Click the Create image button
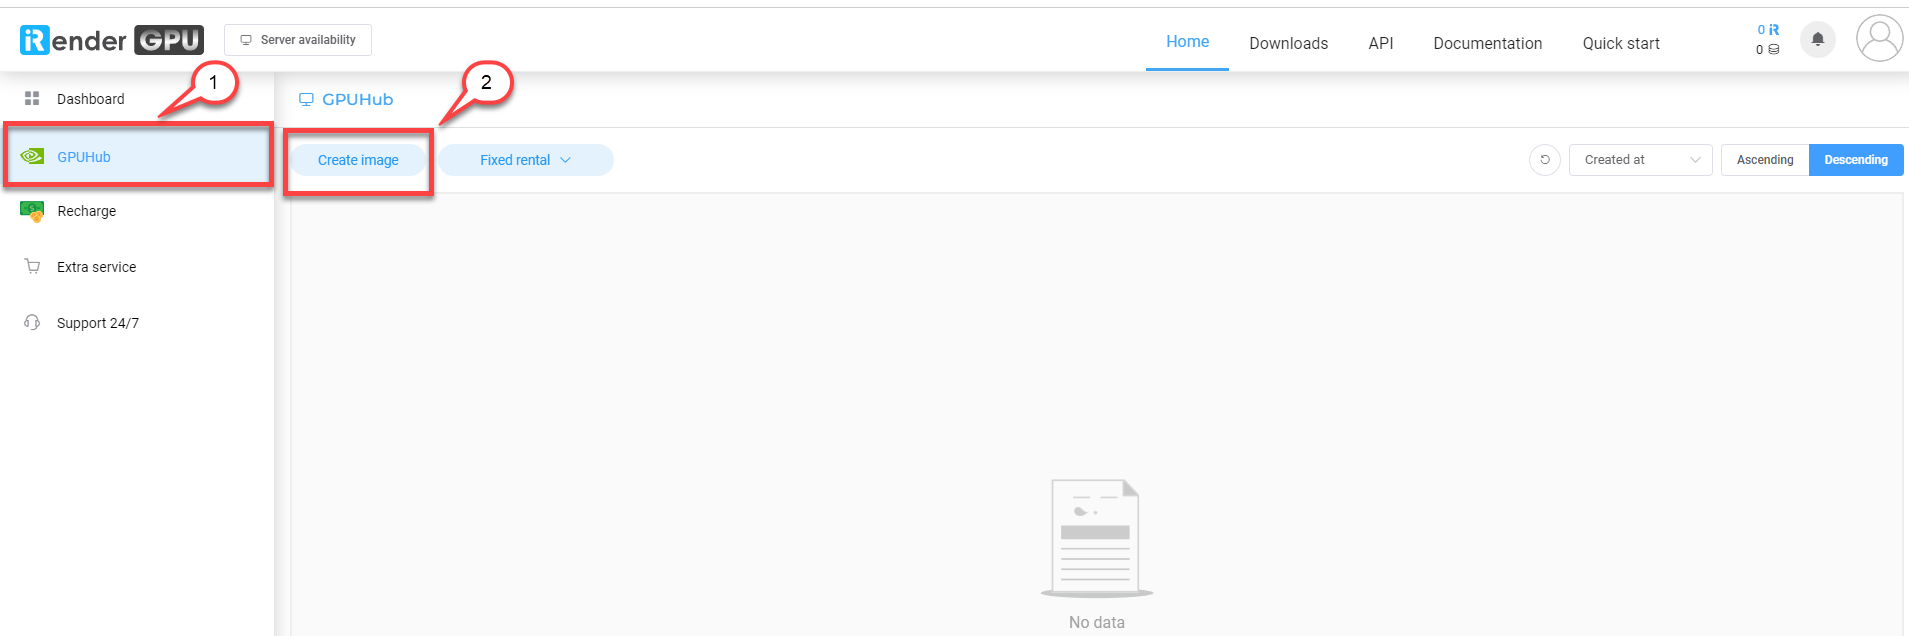Screen dimensions: 1909x636 point(358,160)
